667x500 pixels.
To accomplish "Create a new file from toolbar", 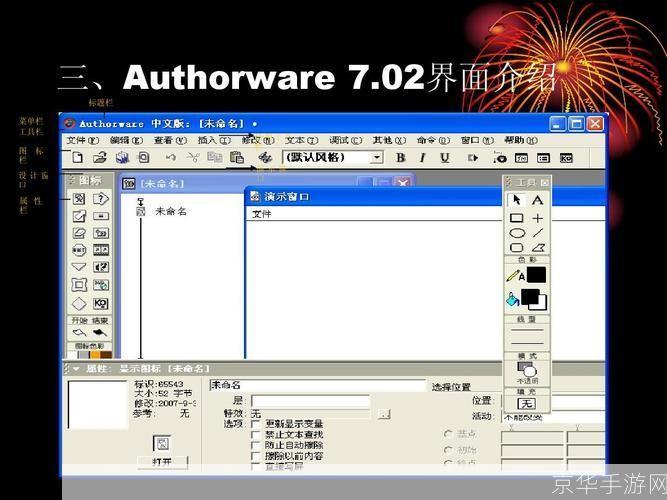I will click(77, 157).
